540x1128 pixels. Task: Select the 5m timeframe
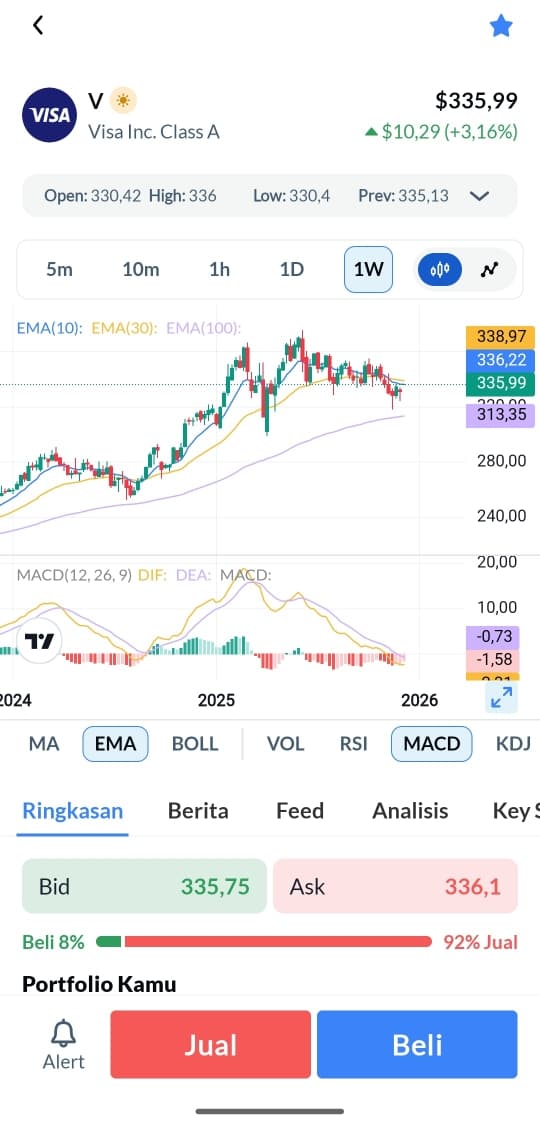tap(60, 270)
